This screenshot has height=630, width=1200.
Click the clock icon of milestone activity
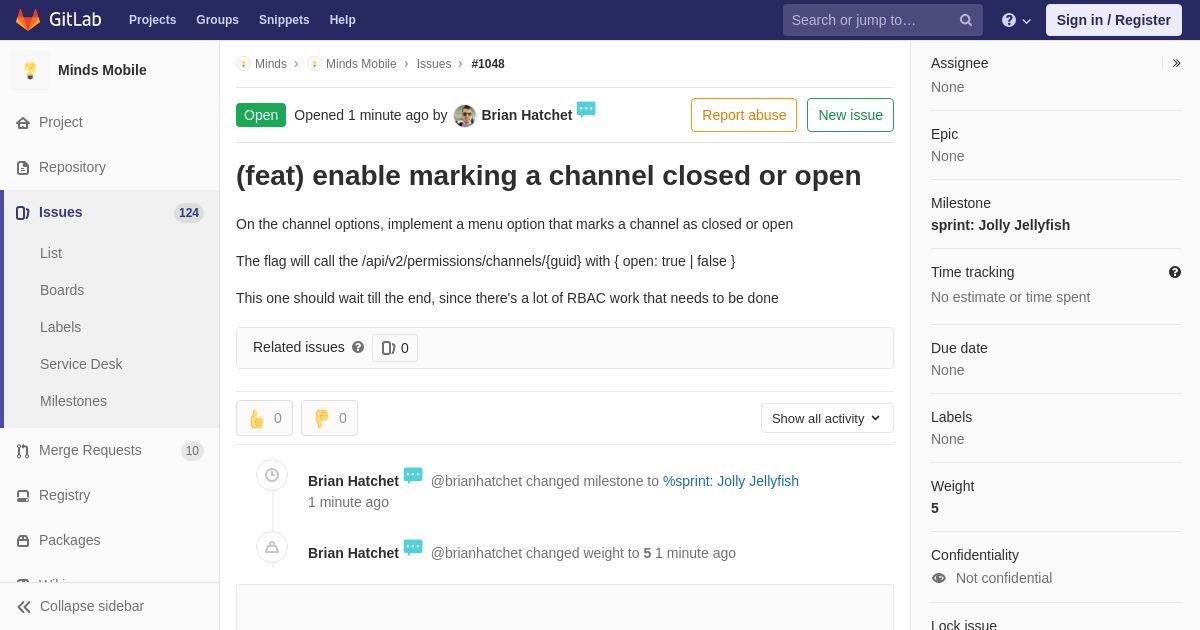[x=272, y=475]
